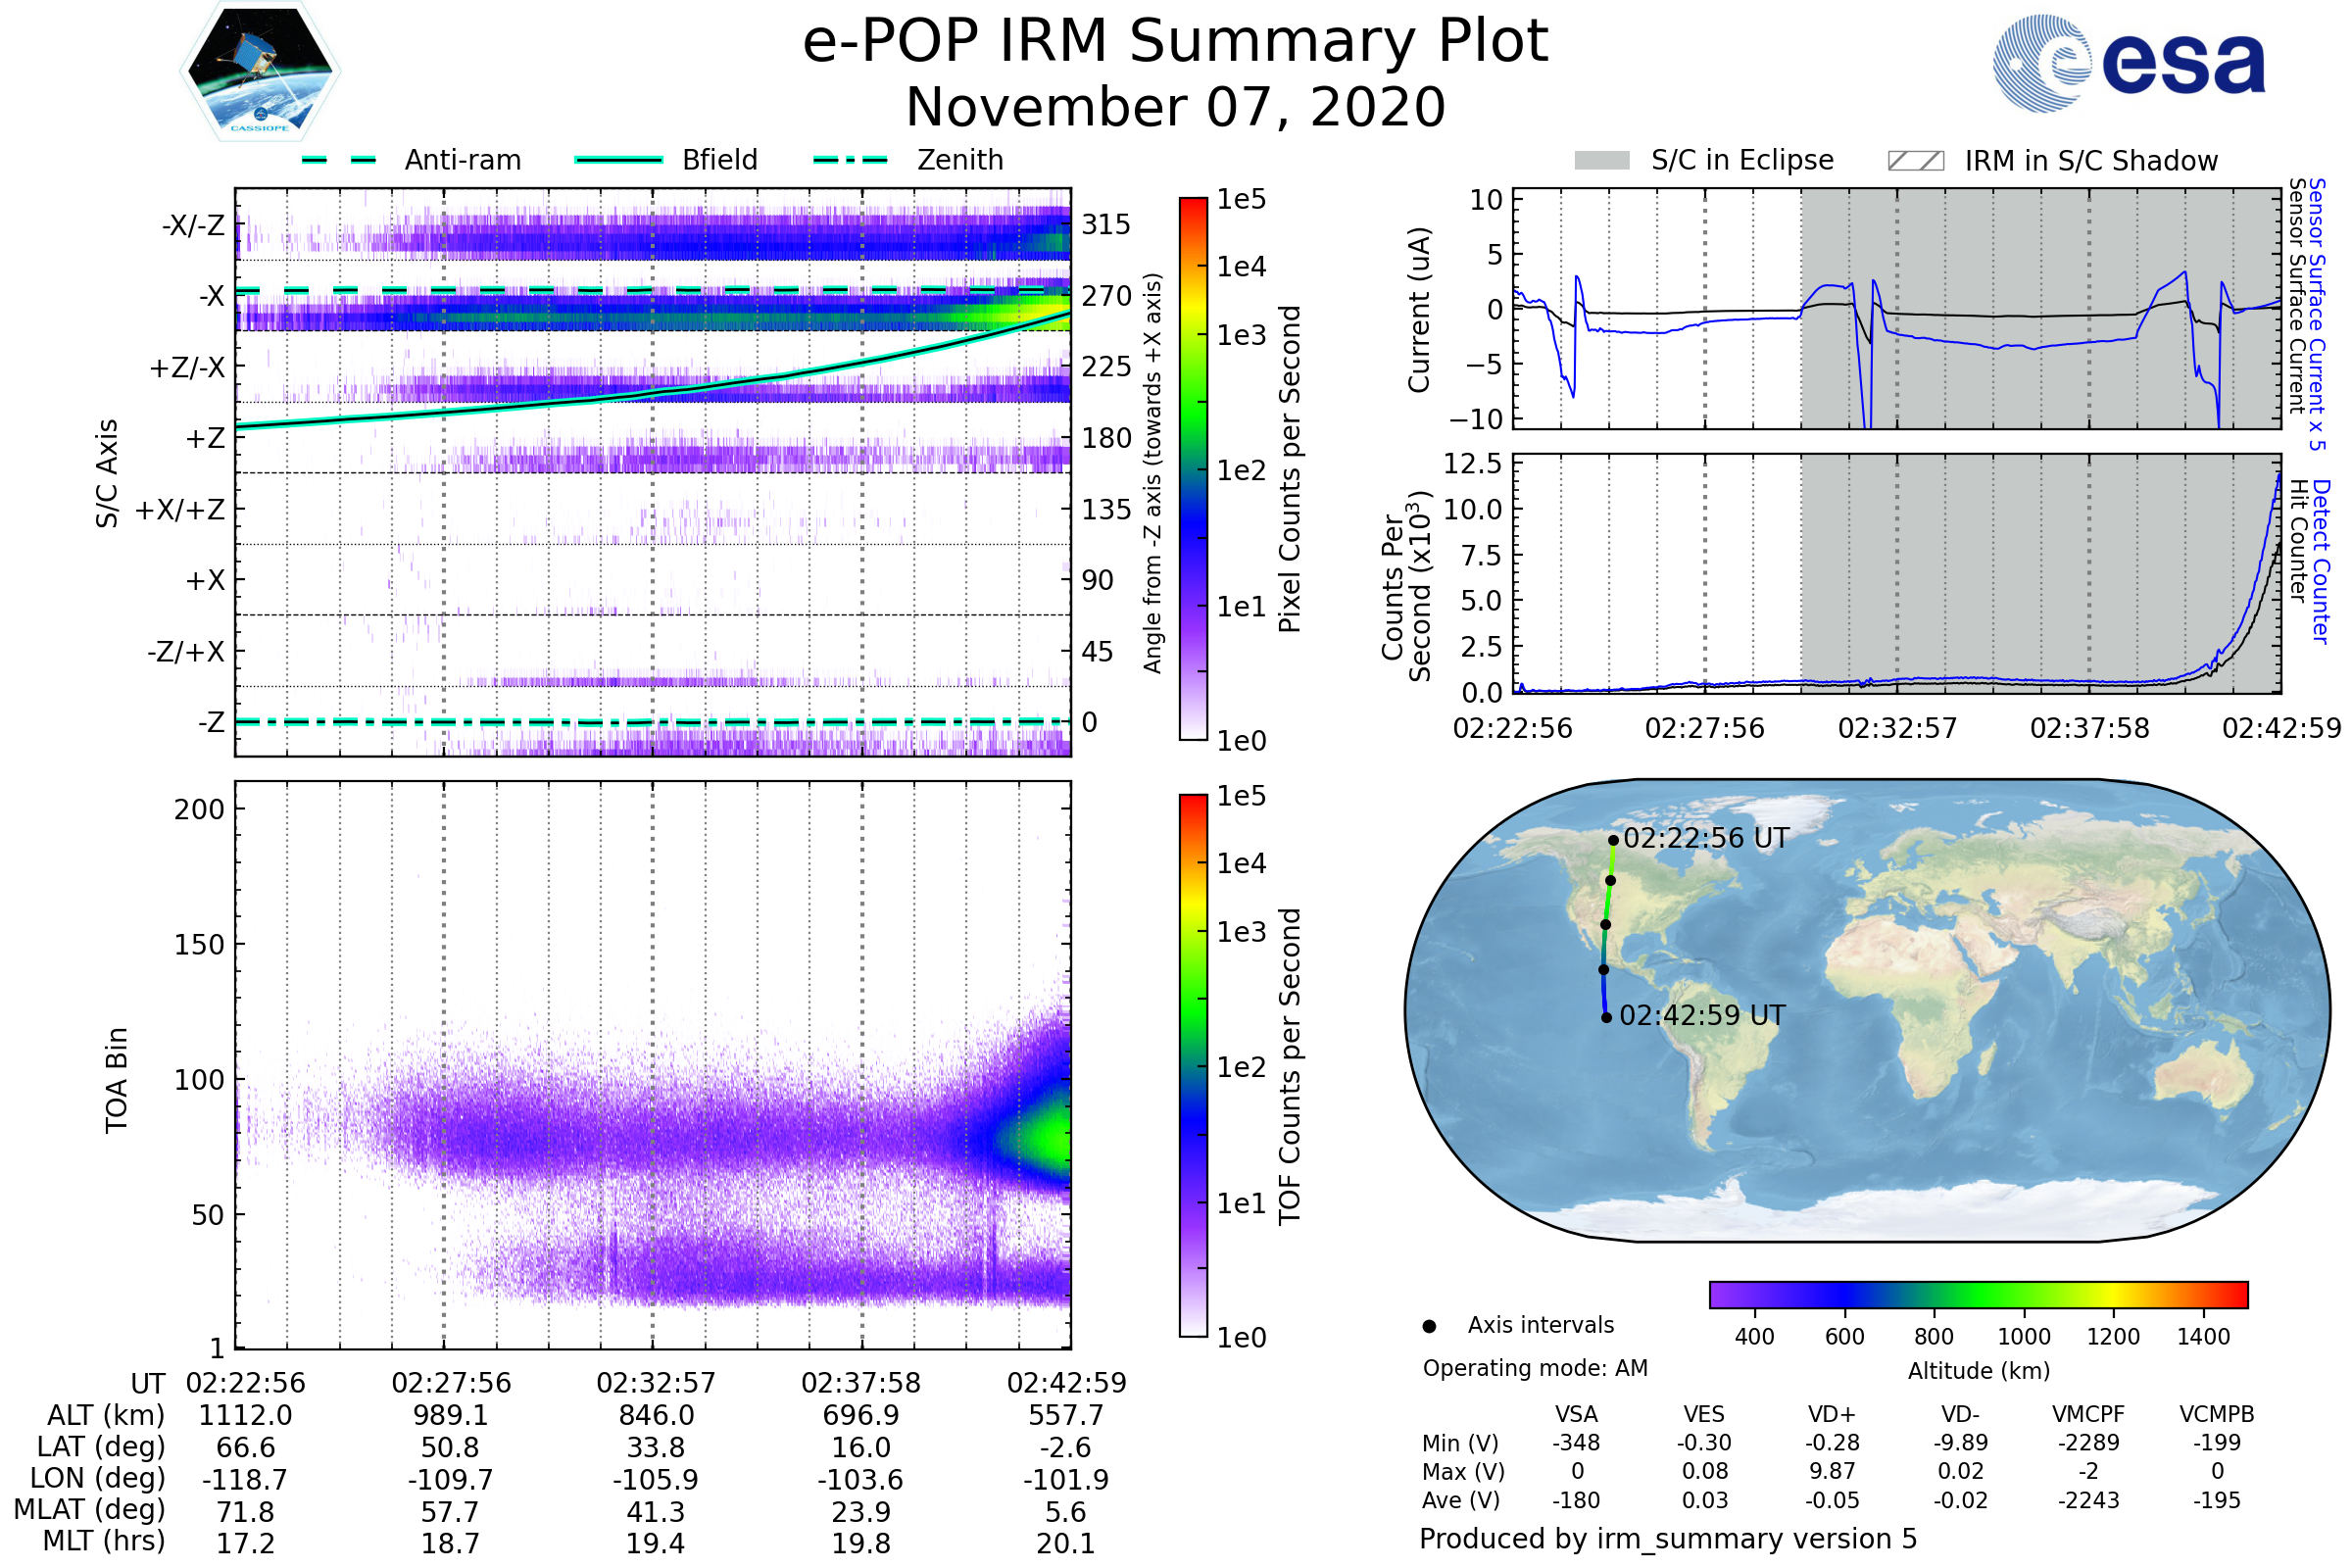Click the ESA logo

(2129, 62)
